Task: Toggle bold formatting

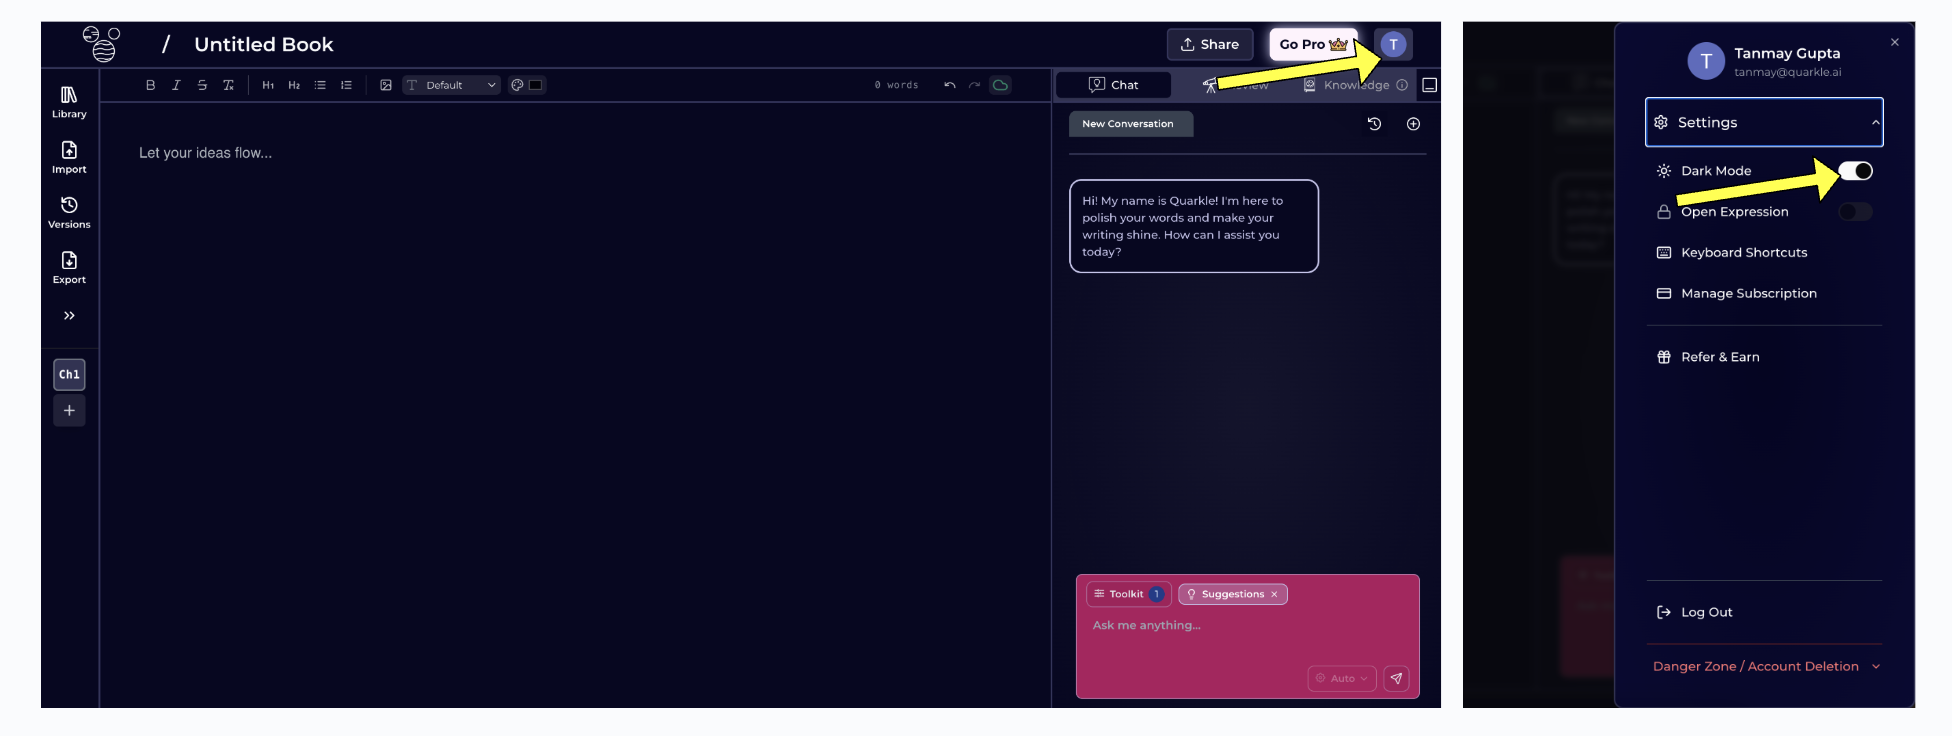Action: point(150,85)
